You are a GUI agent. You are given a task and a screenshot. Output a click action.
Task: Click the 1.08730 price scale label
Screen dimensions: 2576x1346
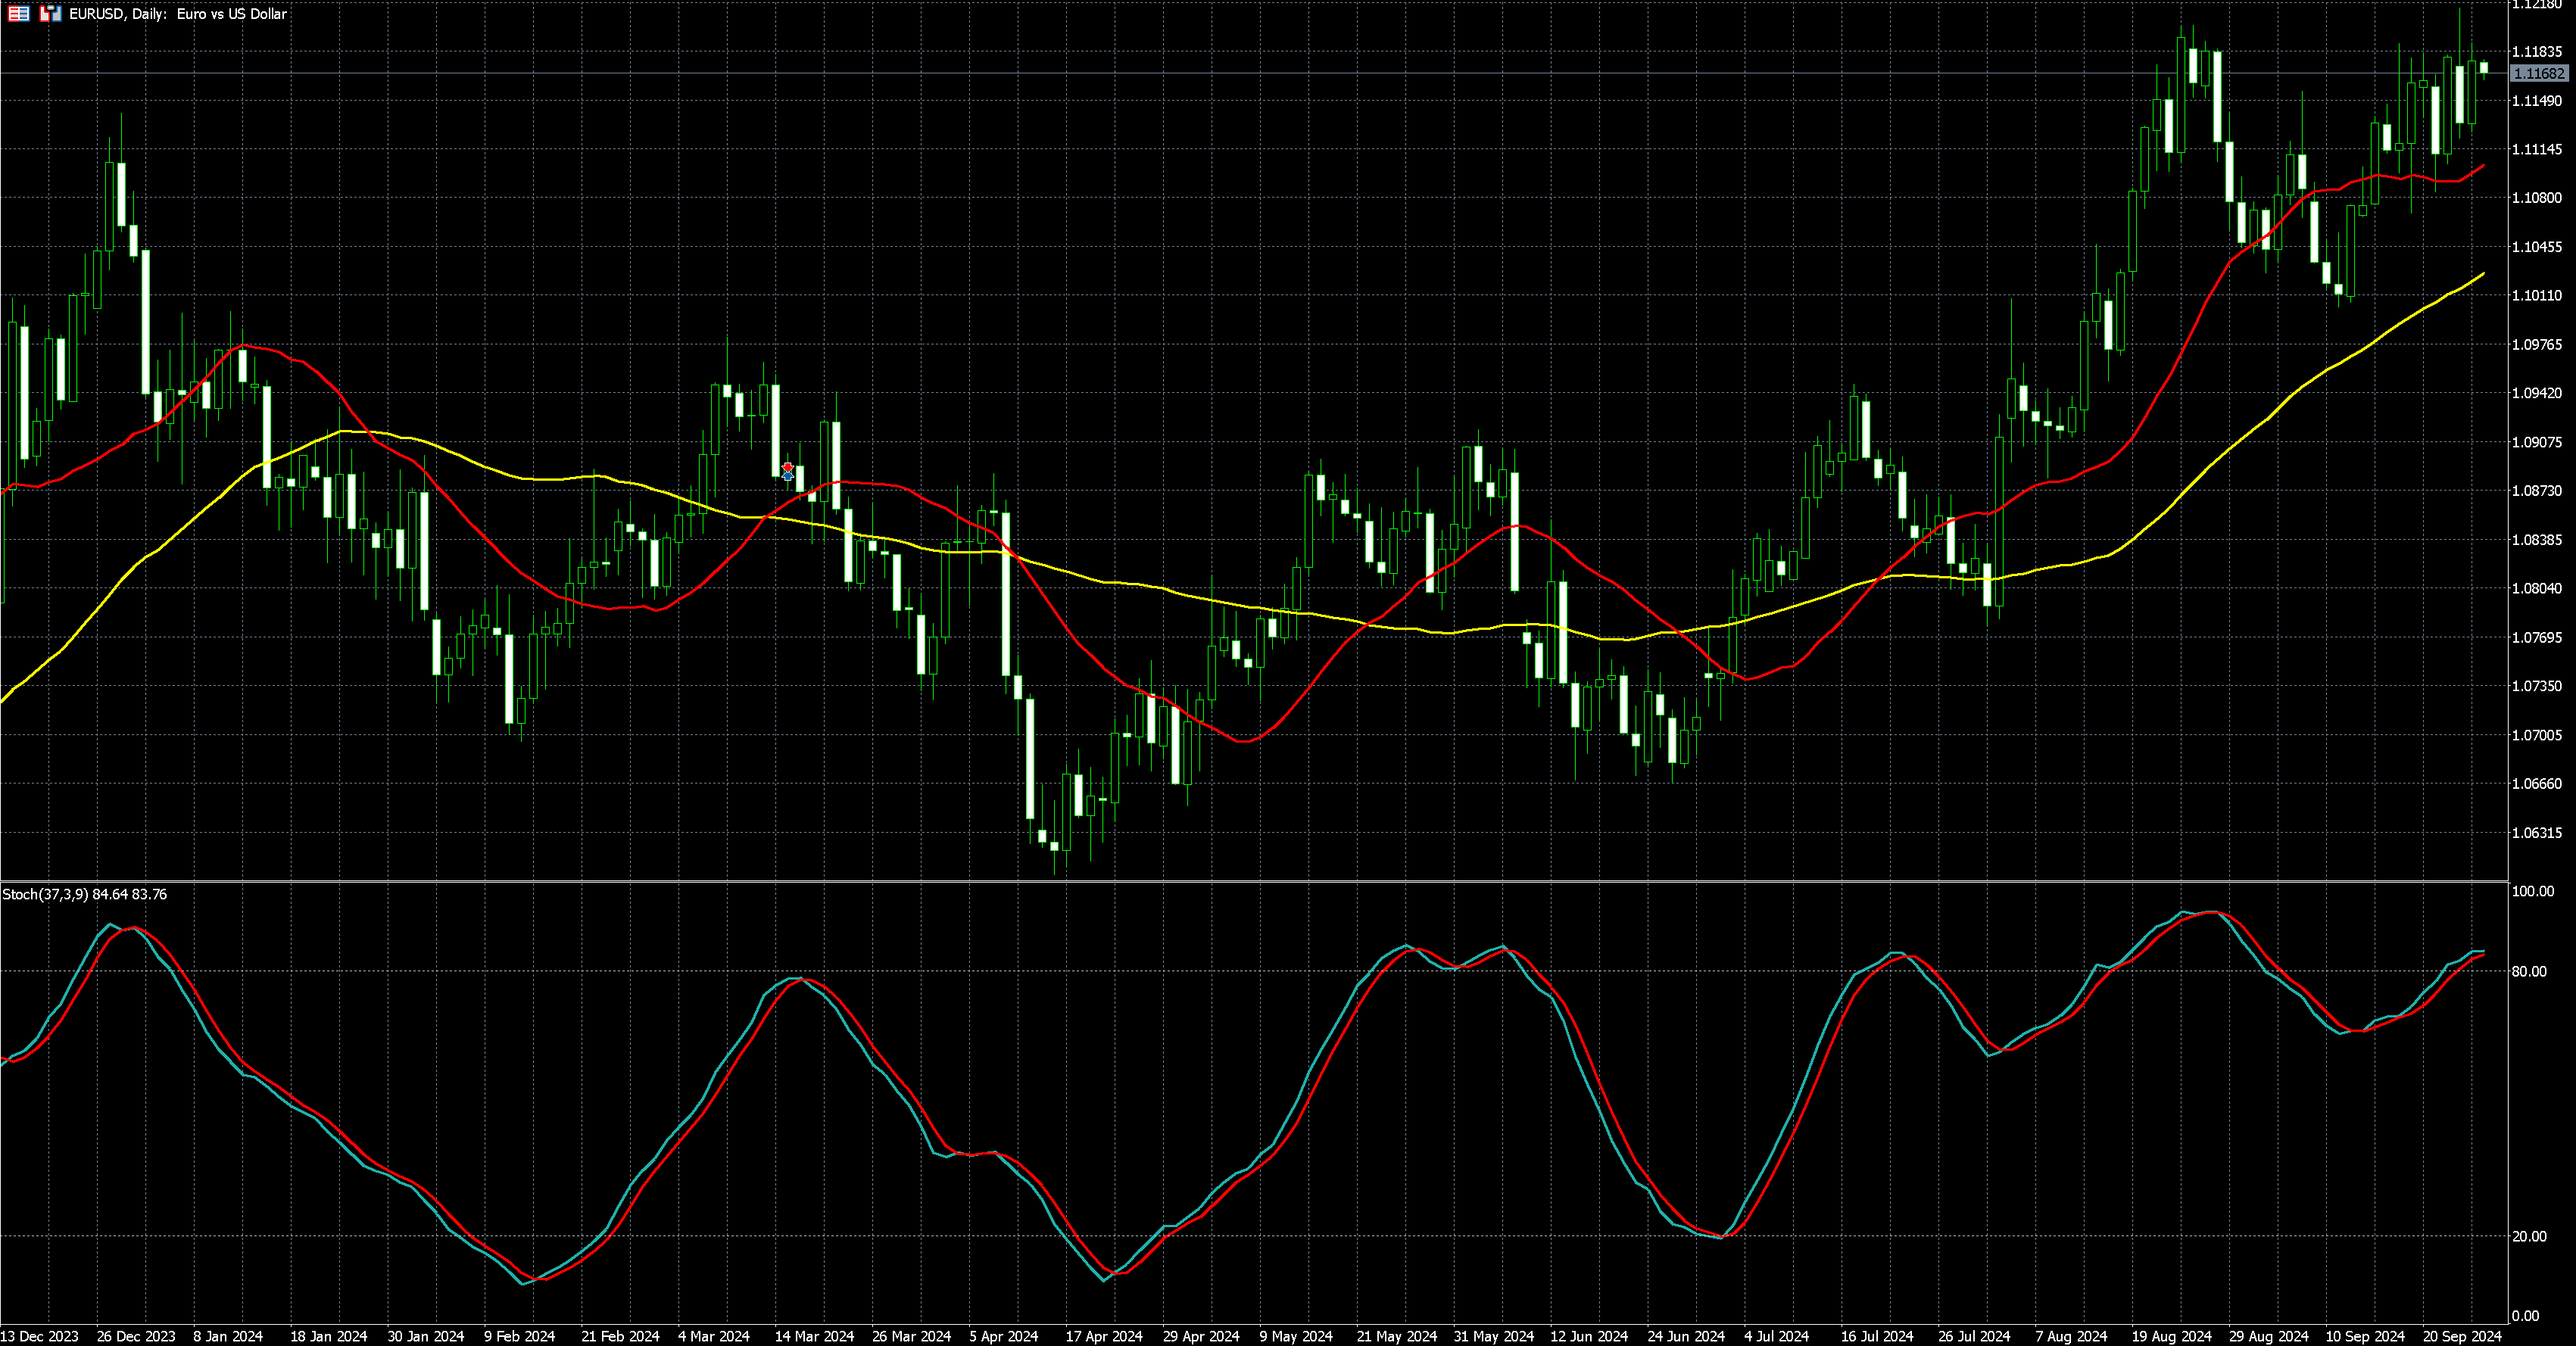click(x=2537, y=491)
